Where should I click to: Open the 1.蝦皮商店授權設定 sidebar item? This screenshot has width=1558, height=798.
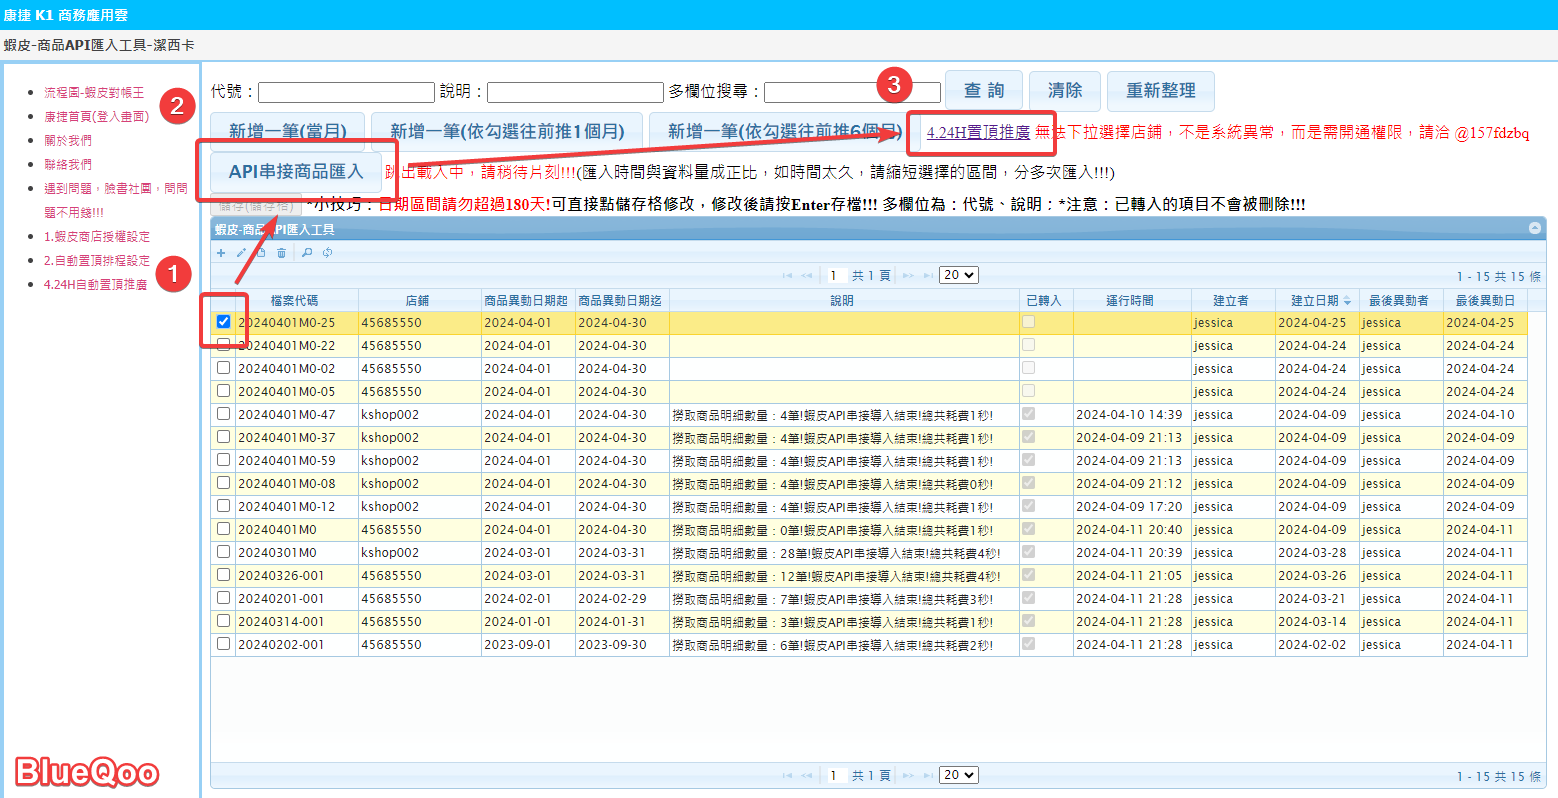pos(97,237)
